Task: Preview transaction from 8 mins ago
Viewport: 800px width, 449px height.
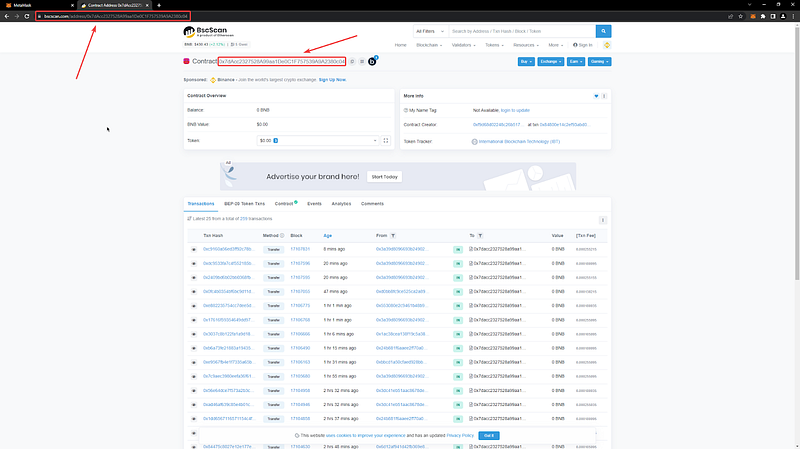Action: point(193,250)
